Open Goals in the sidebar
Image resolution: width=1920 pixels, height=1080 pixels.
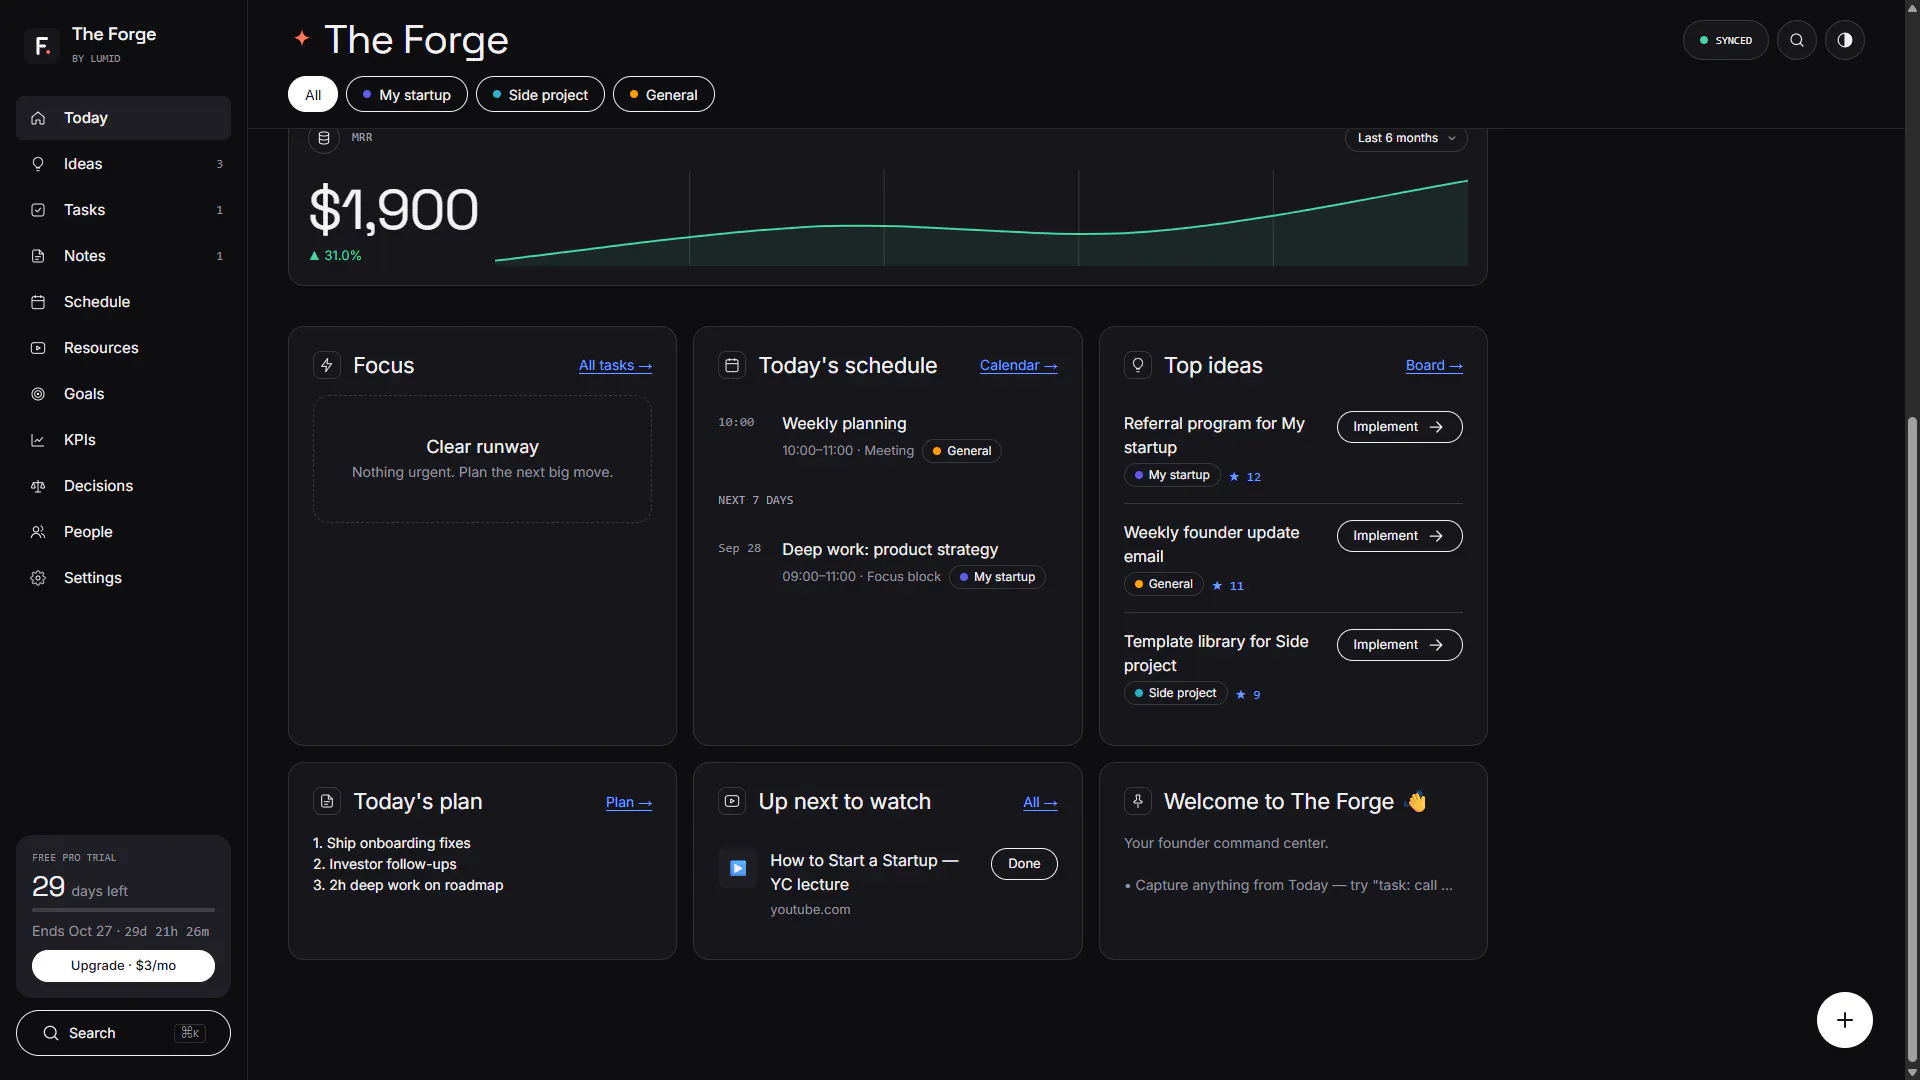pos(123,394)
